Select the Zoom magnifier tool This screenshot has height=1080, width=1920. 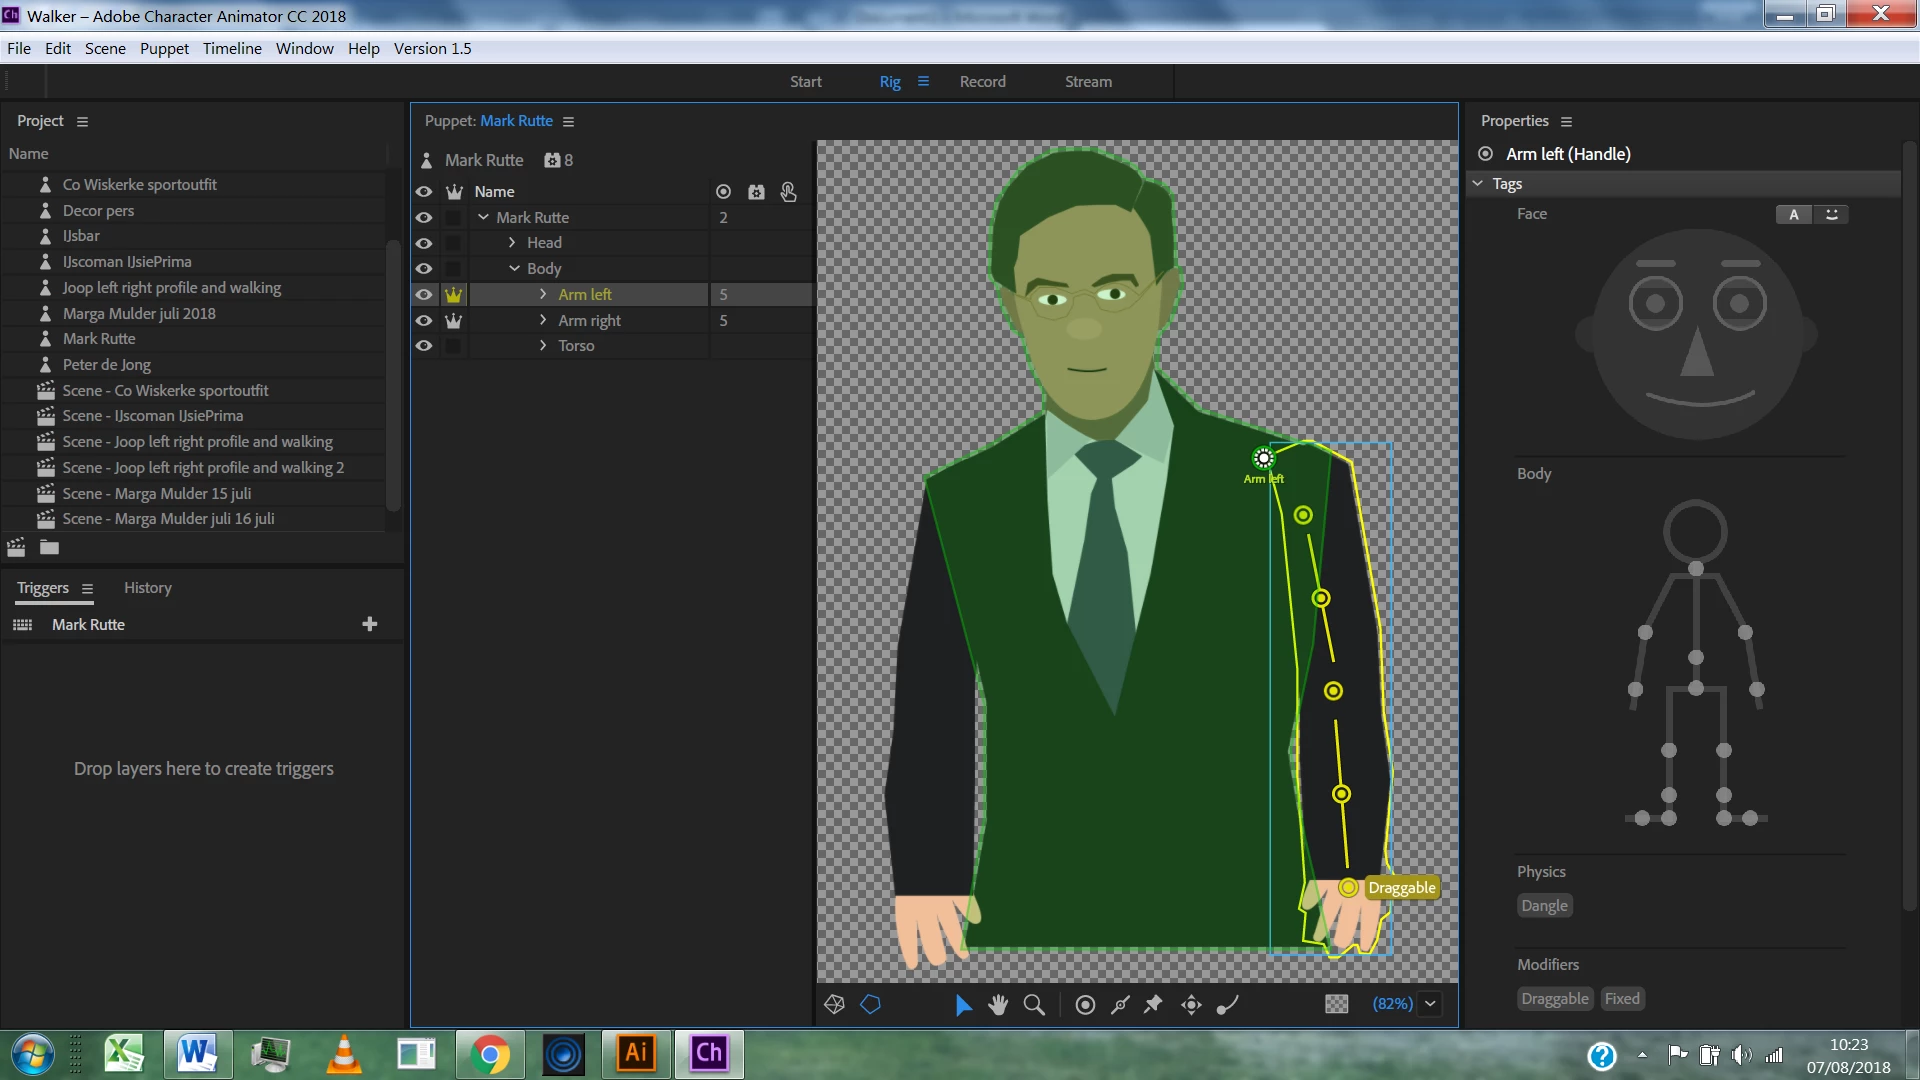tap(1034, 1005)
